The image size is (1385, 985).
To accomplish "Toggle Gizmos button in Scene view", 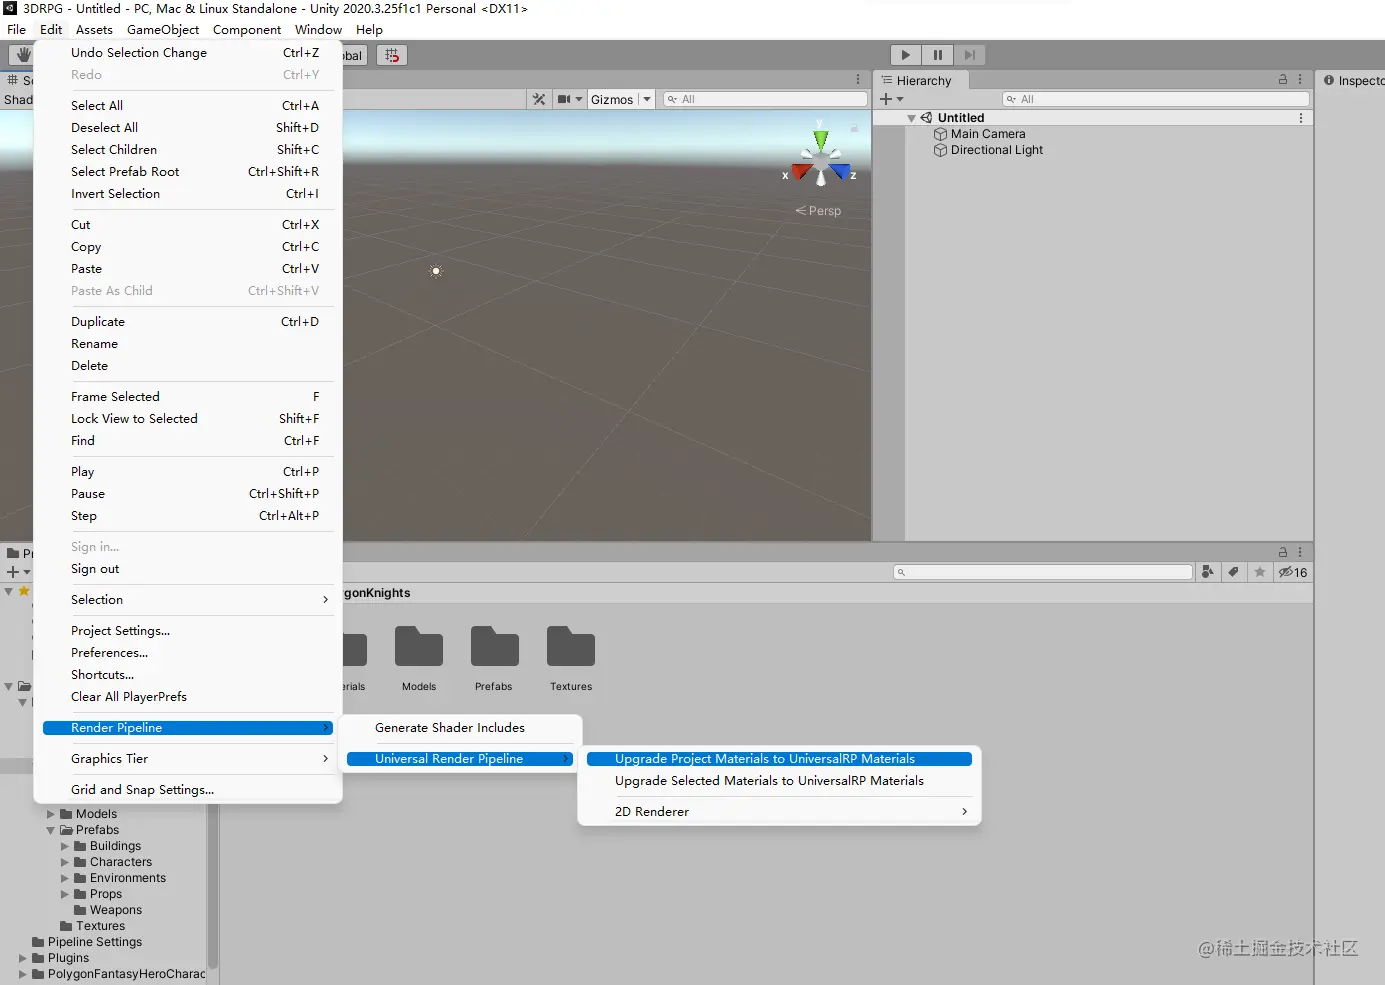I will 612,99.
